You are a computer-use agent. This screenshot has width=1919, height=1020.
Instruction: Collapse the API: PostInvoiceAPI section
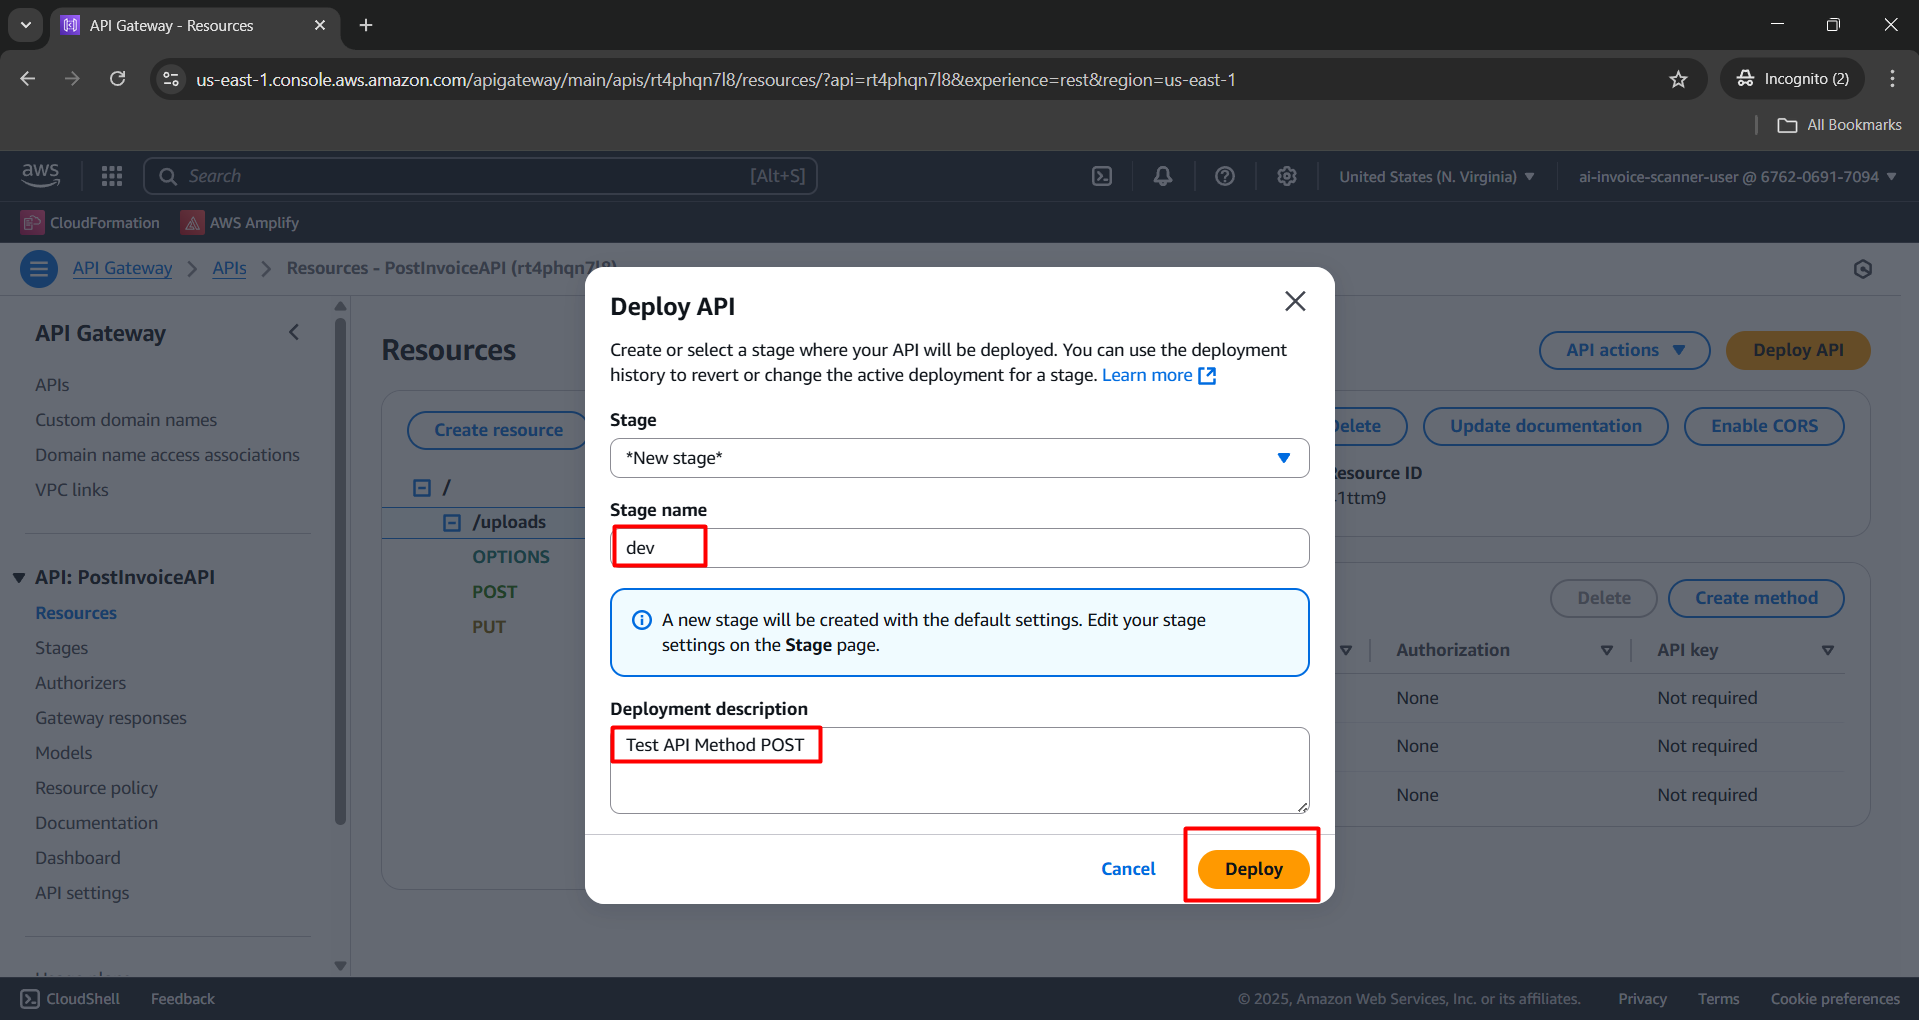[x=19, y=578]
